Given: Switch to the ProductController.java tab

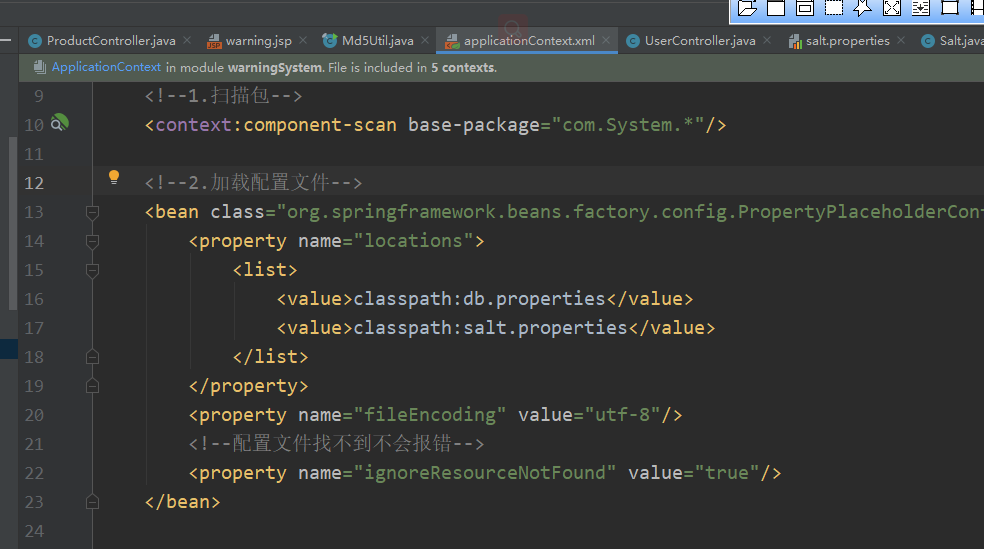Looking at the screenshot, I should (102, 41).
